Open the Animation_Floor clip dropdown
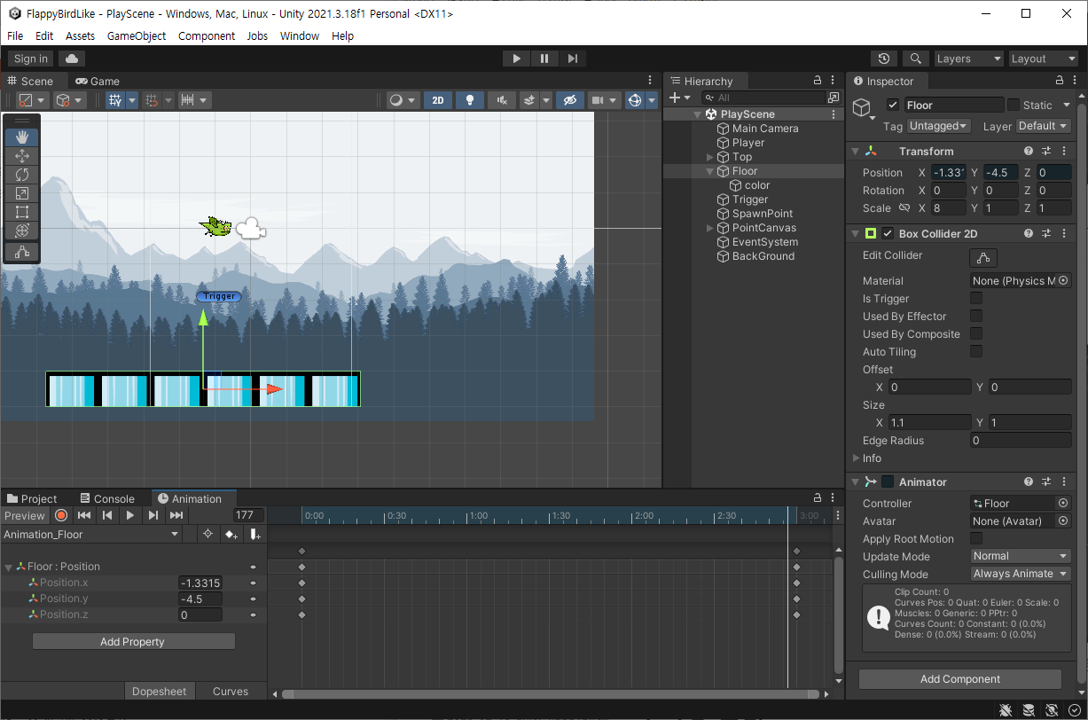 point(91,534)
